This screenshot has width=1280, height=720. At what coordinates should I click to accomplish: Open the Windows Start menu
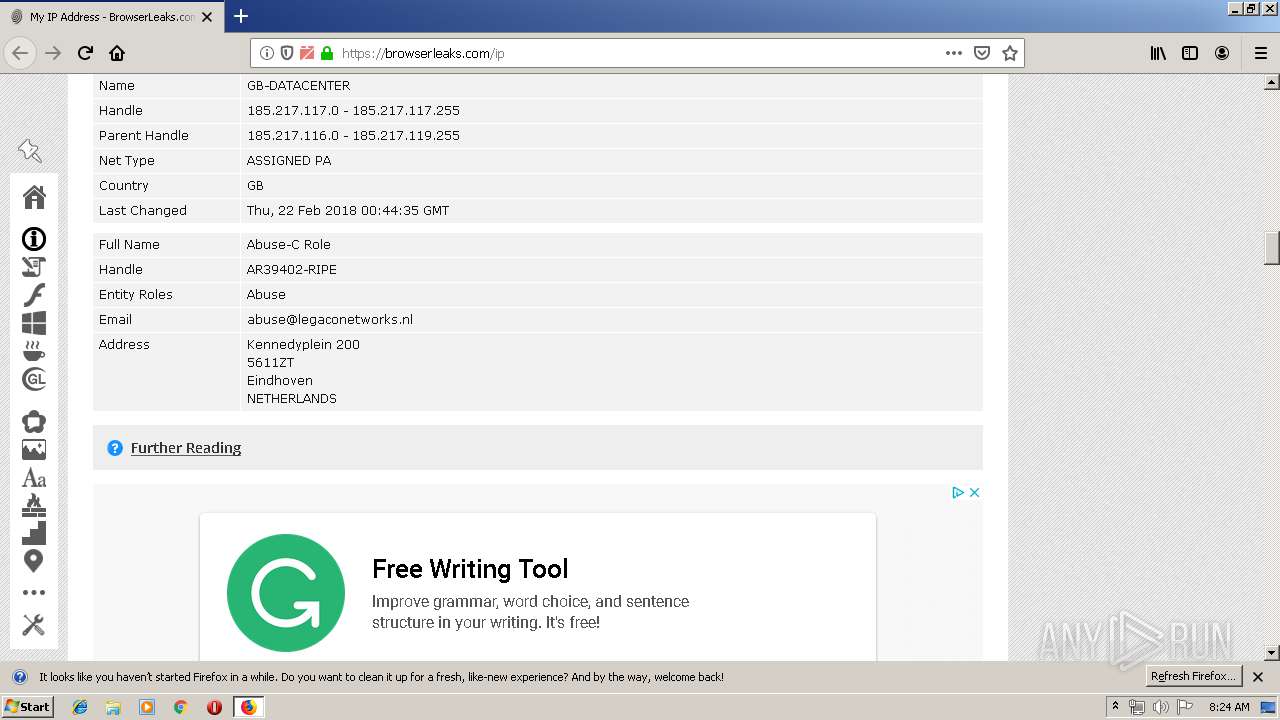[x=28, y=707]
